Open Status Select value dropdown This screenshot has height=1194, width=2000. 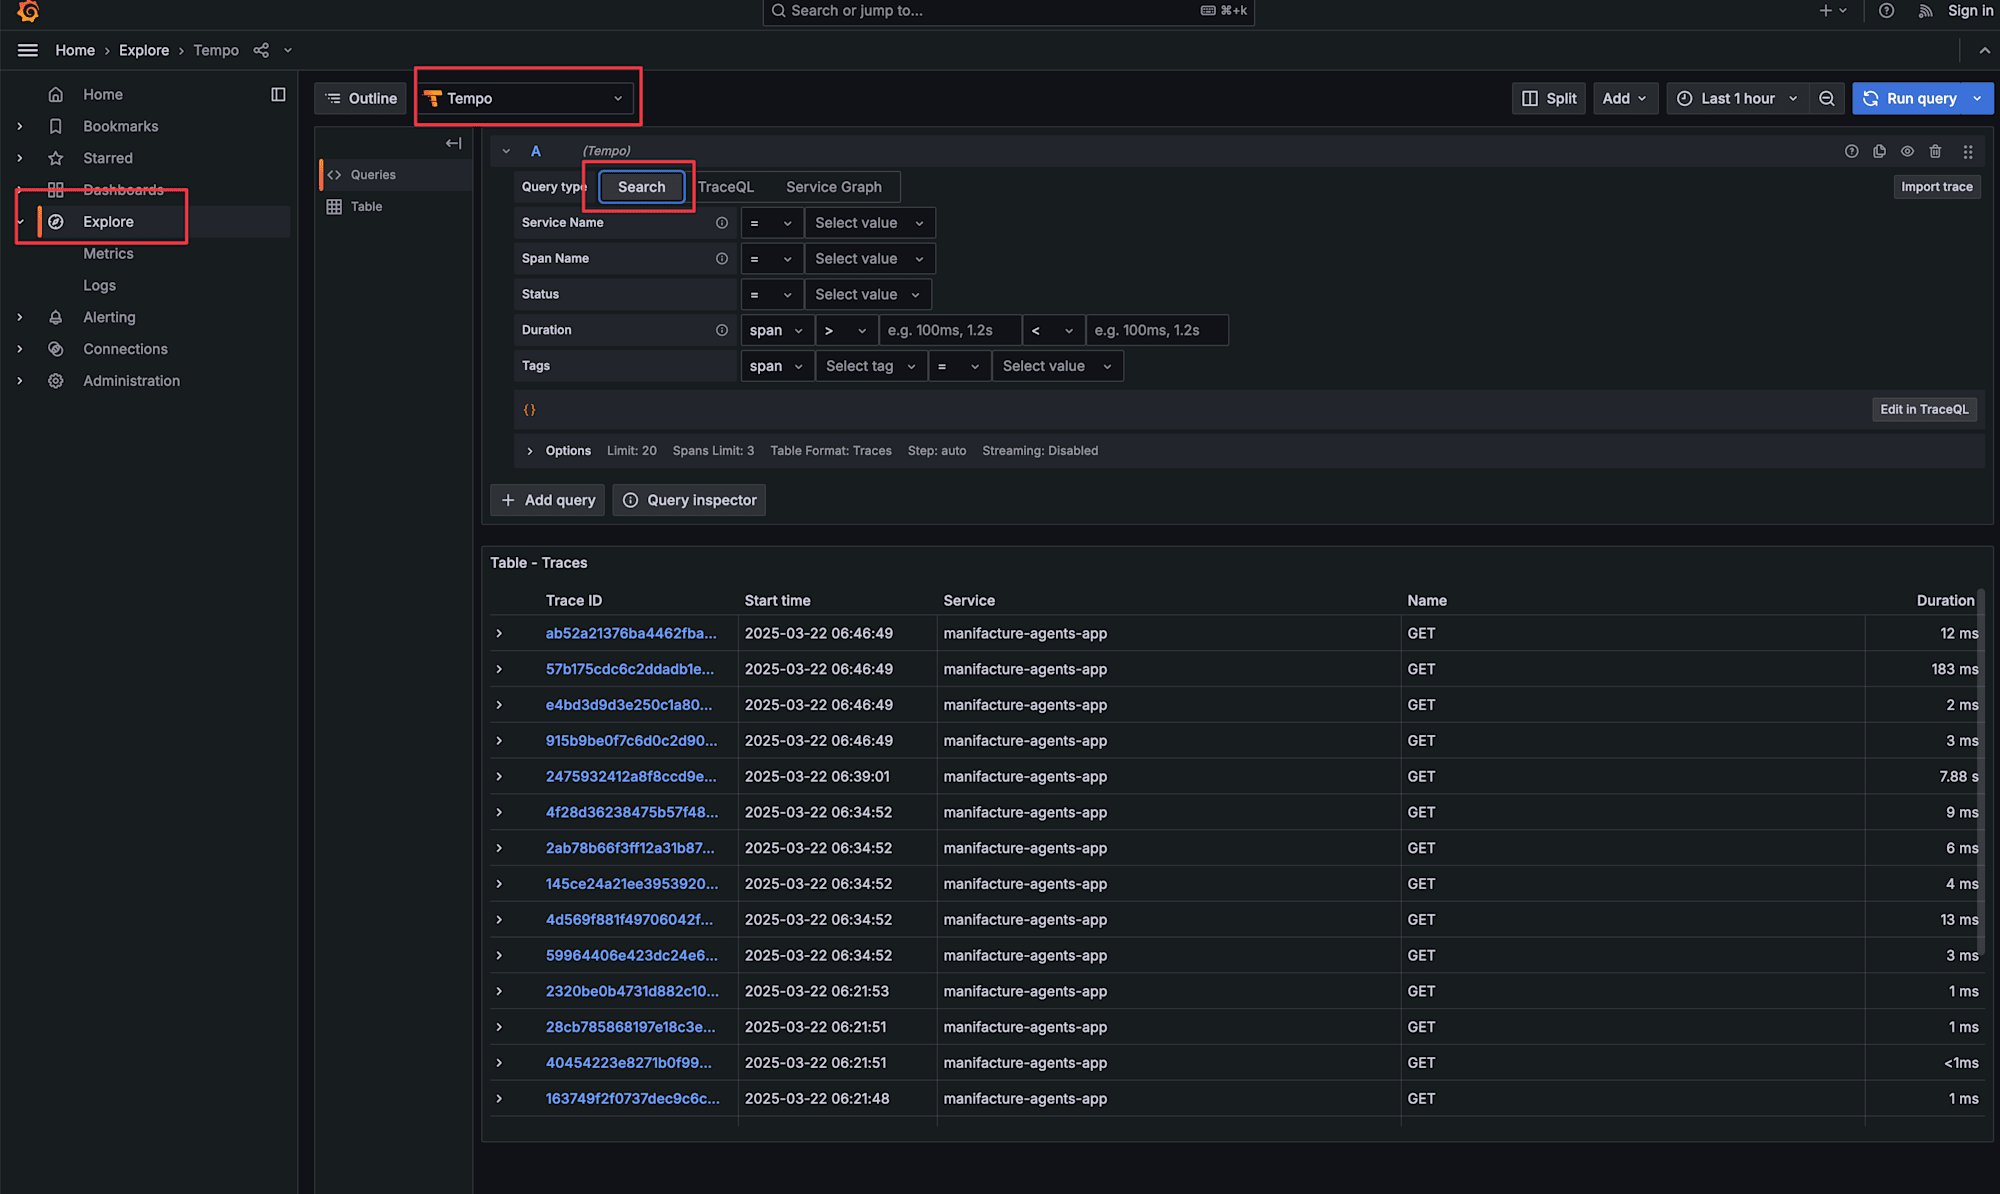click(x=867, y=294)
